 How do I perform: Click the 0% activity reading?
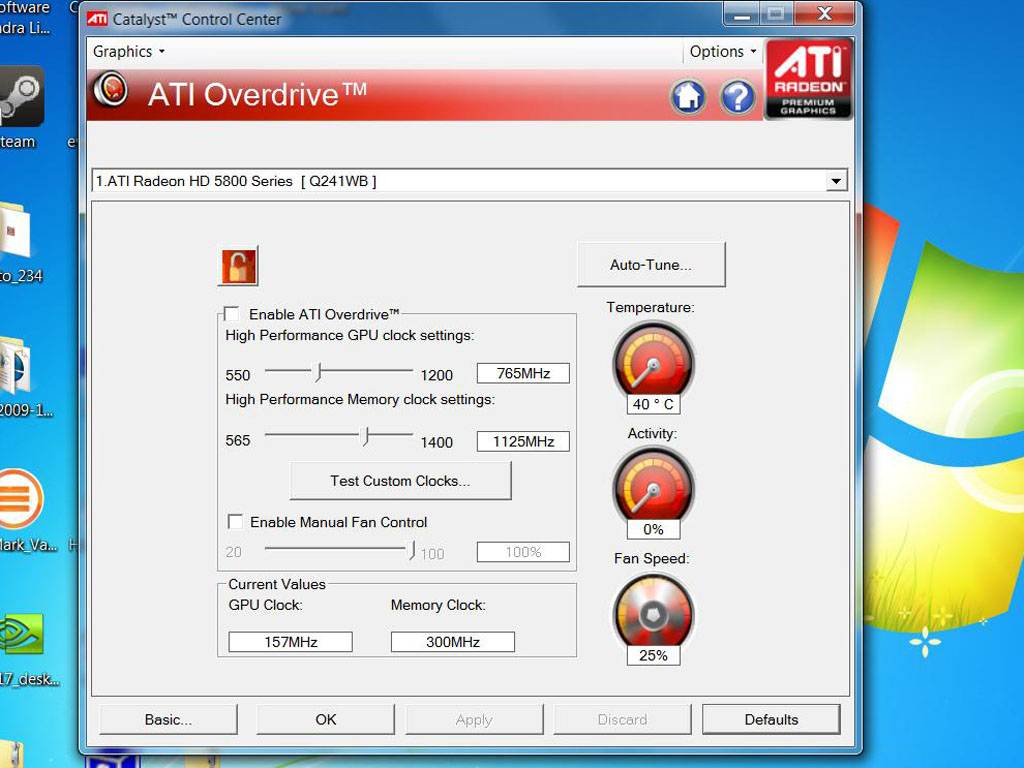pos(653,529)
